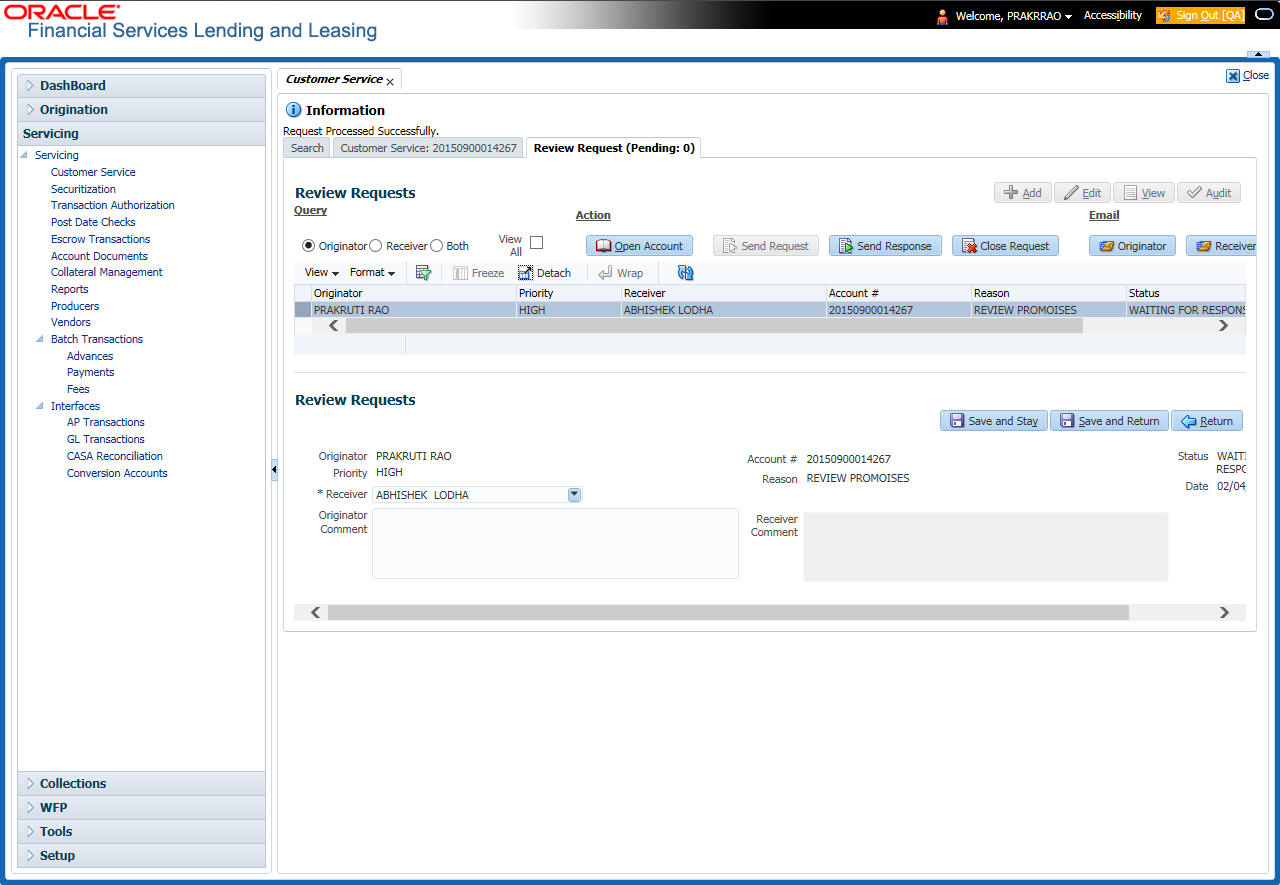The width and height of the screenshot is (1280, 885).
Task: Open Transaction Authorization in the tree
Action: click(113, 205)
